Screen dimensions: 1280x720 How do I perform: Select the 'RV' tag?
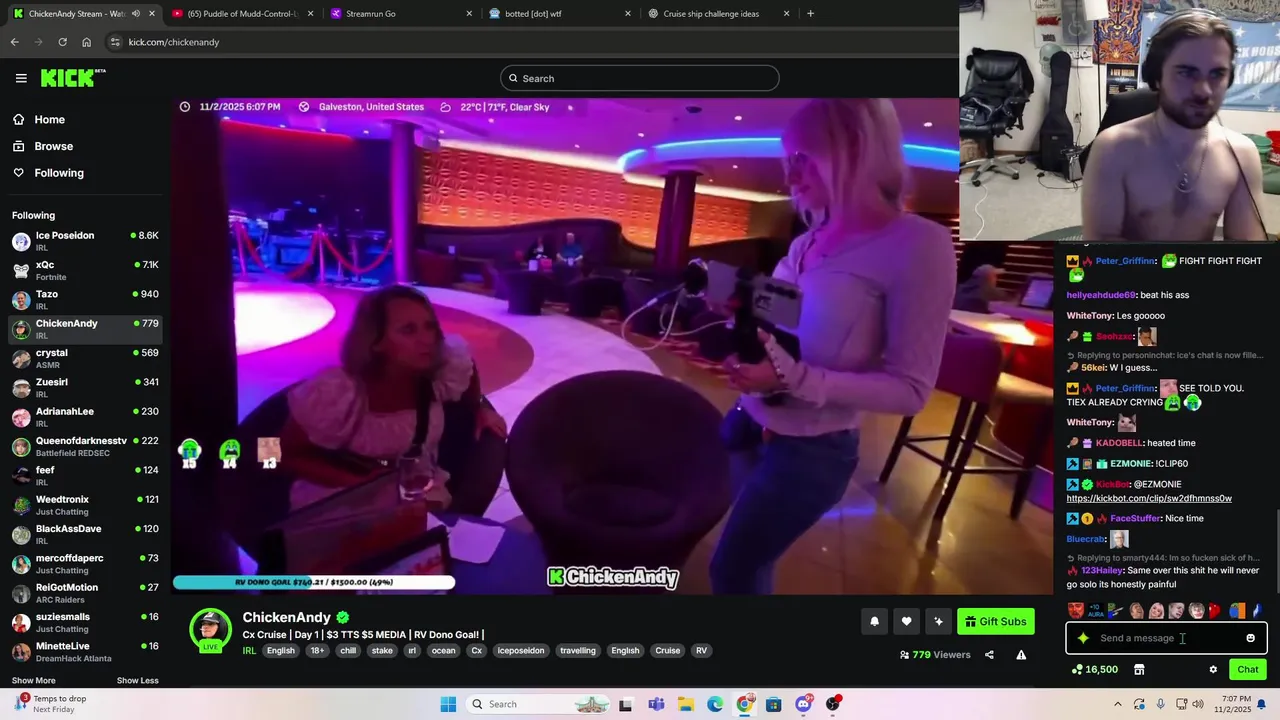pos(701,651)
